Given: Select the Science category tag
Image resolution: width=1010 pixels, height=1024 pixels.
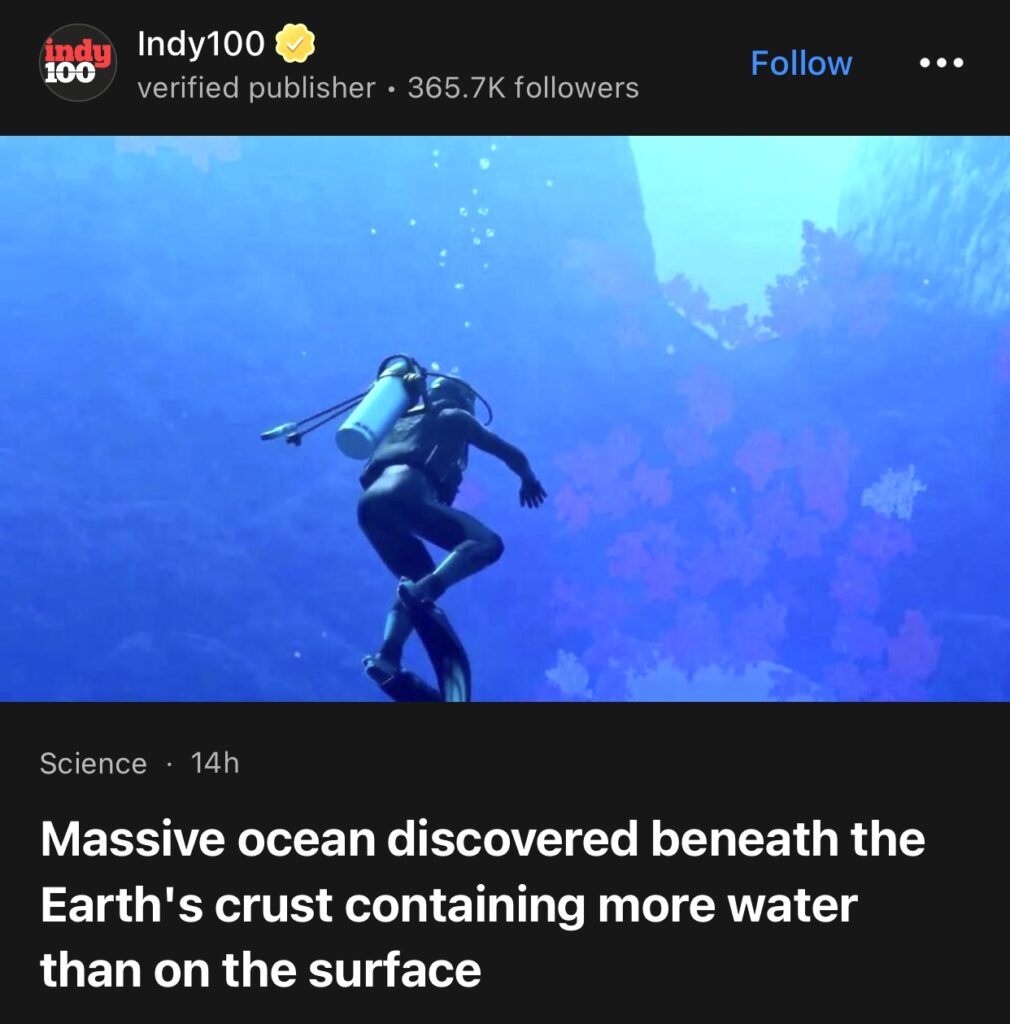Looking at the screenshot, I should pos(93,763).
